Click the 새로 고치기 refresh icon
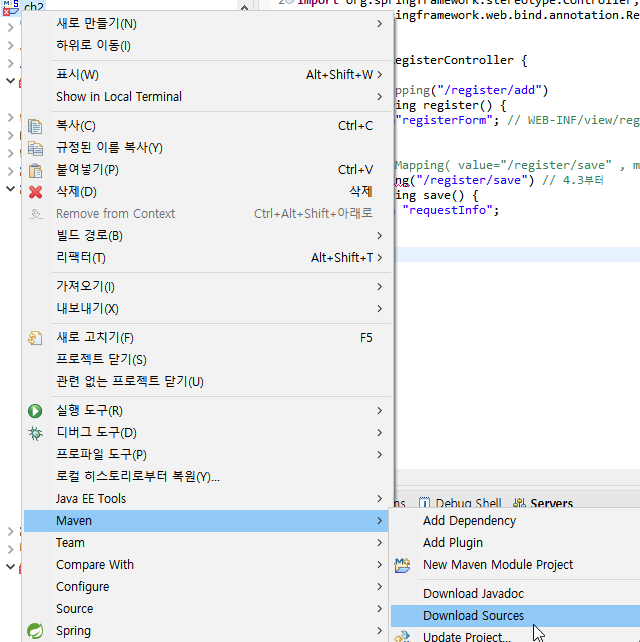 [35, 338]
